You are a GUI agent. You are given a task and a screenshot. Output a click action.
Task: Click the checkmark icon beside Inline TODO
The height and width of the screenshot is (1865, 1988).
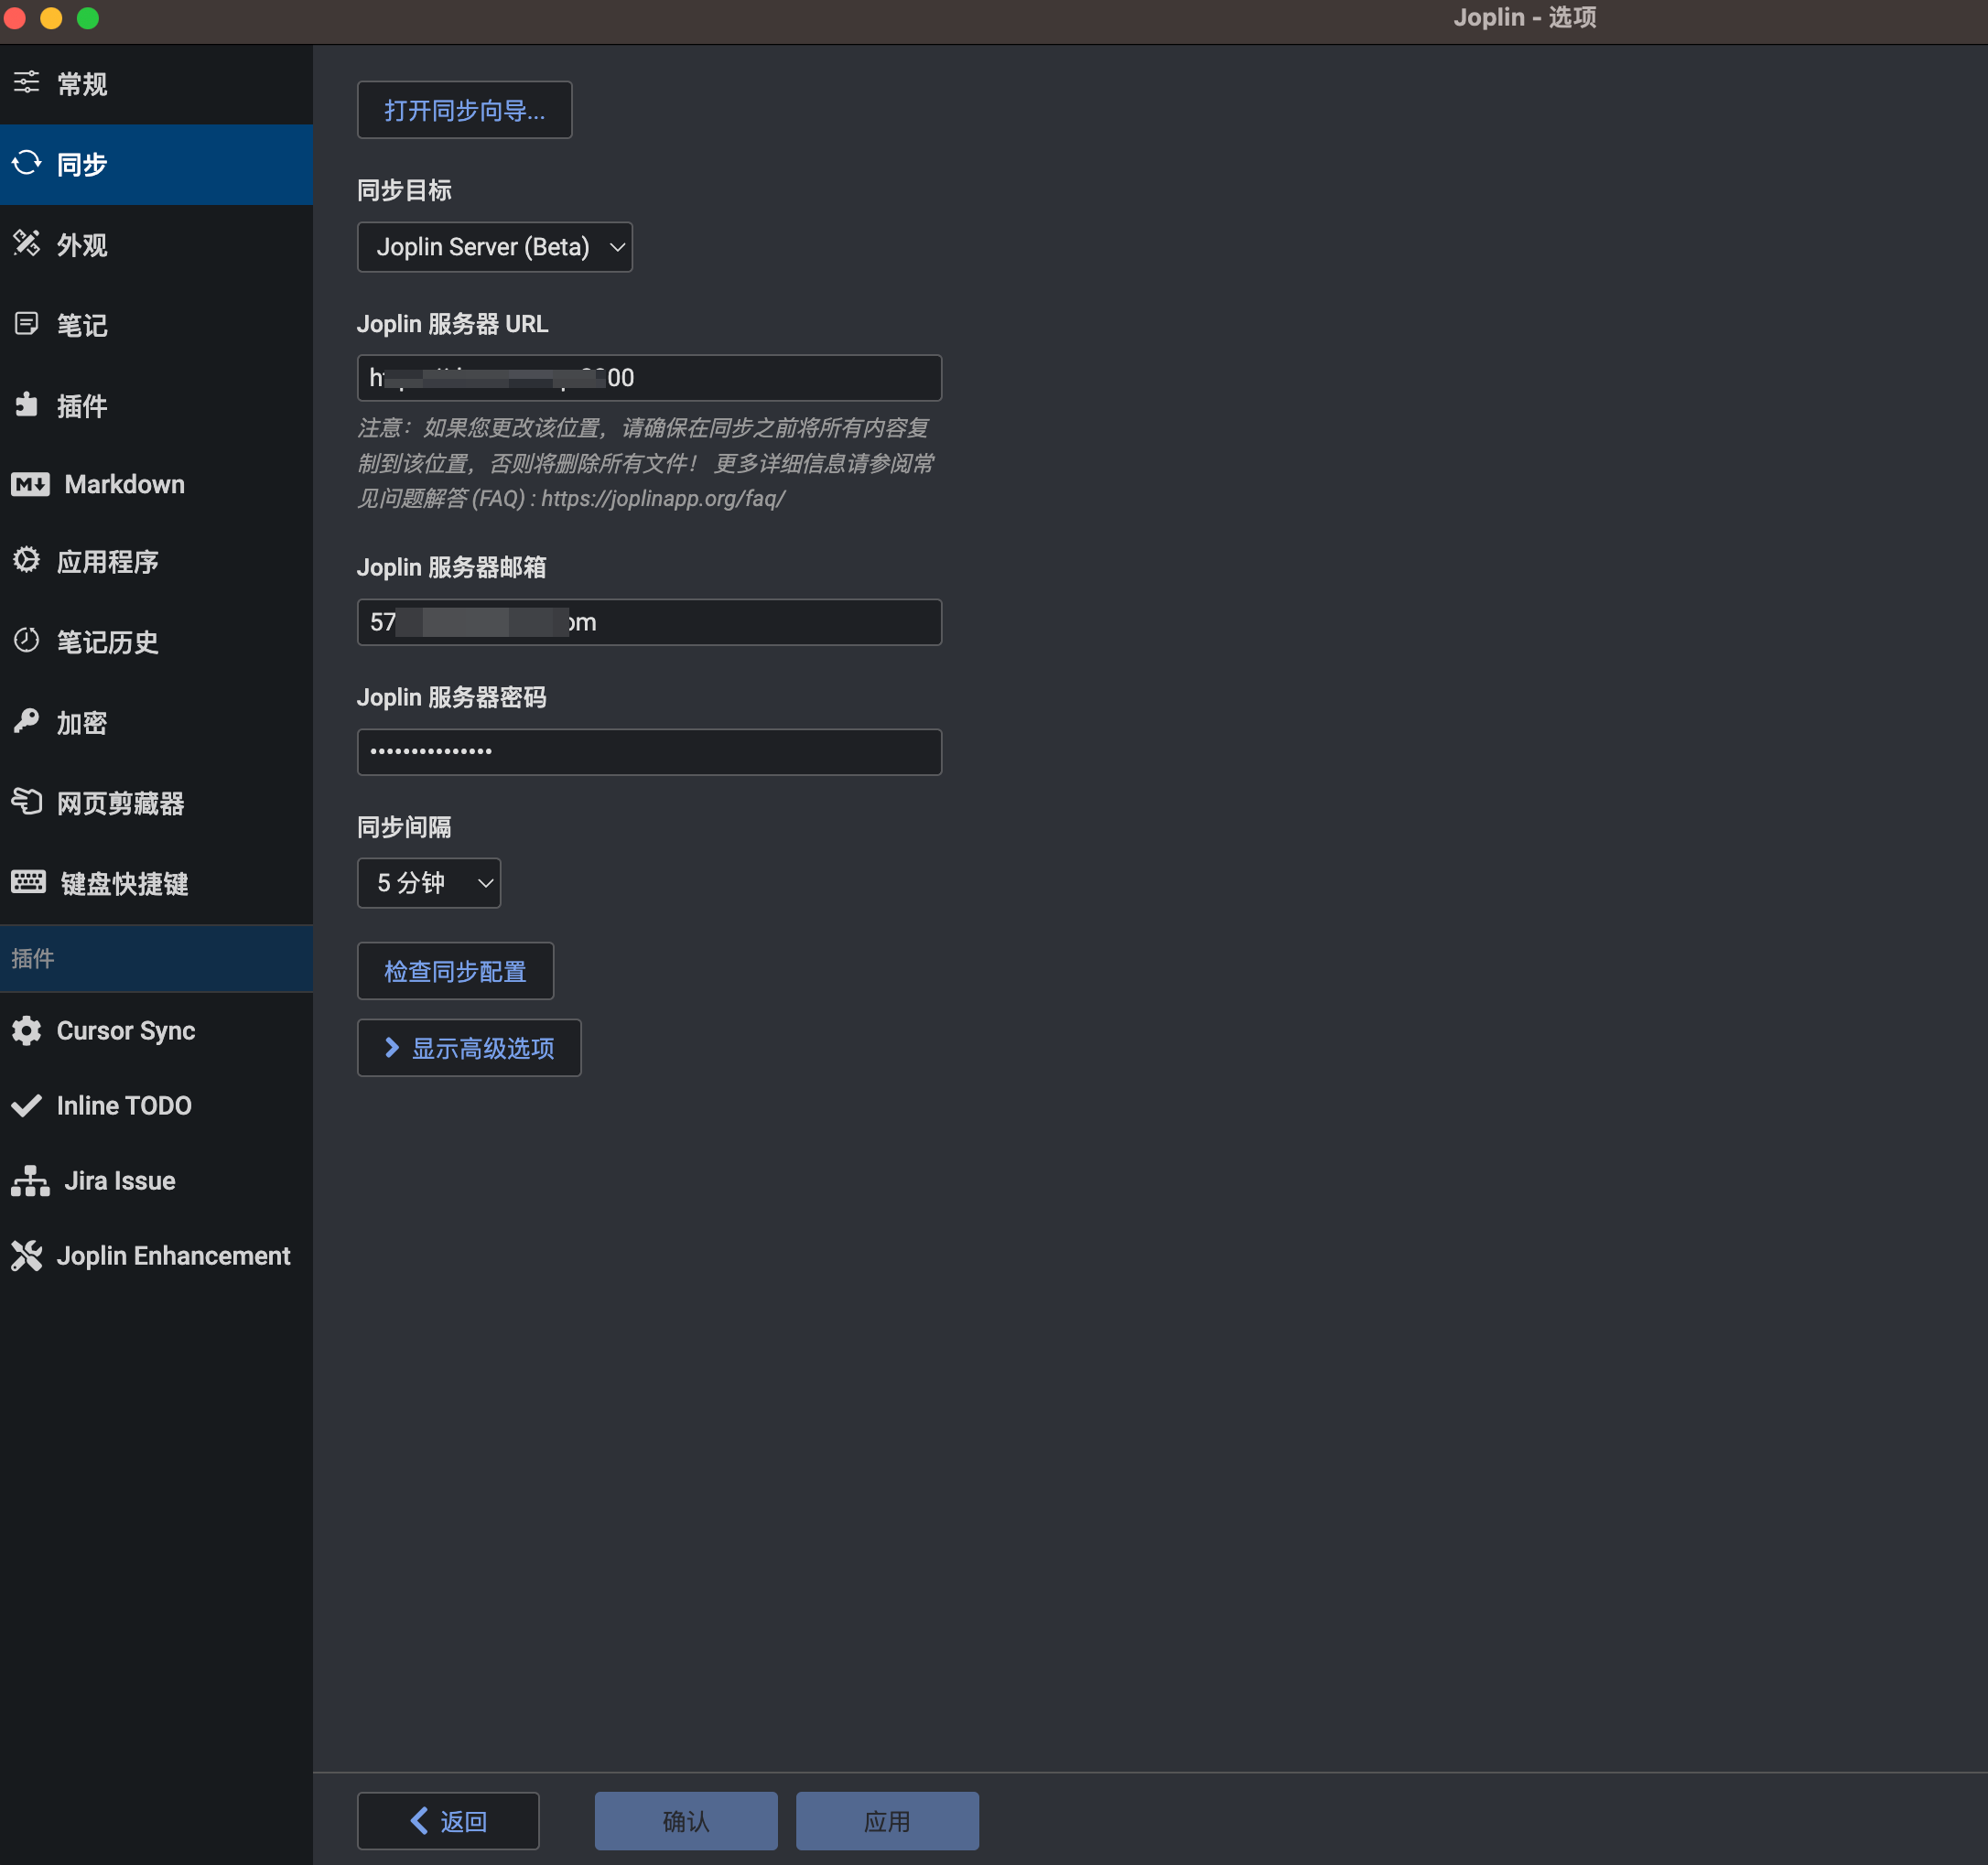pyautogui.click(x=27, y=1106)
